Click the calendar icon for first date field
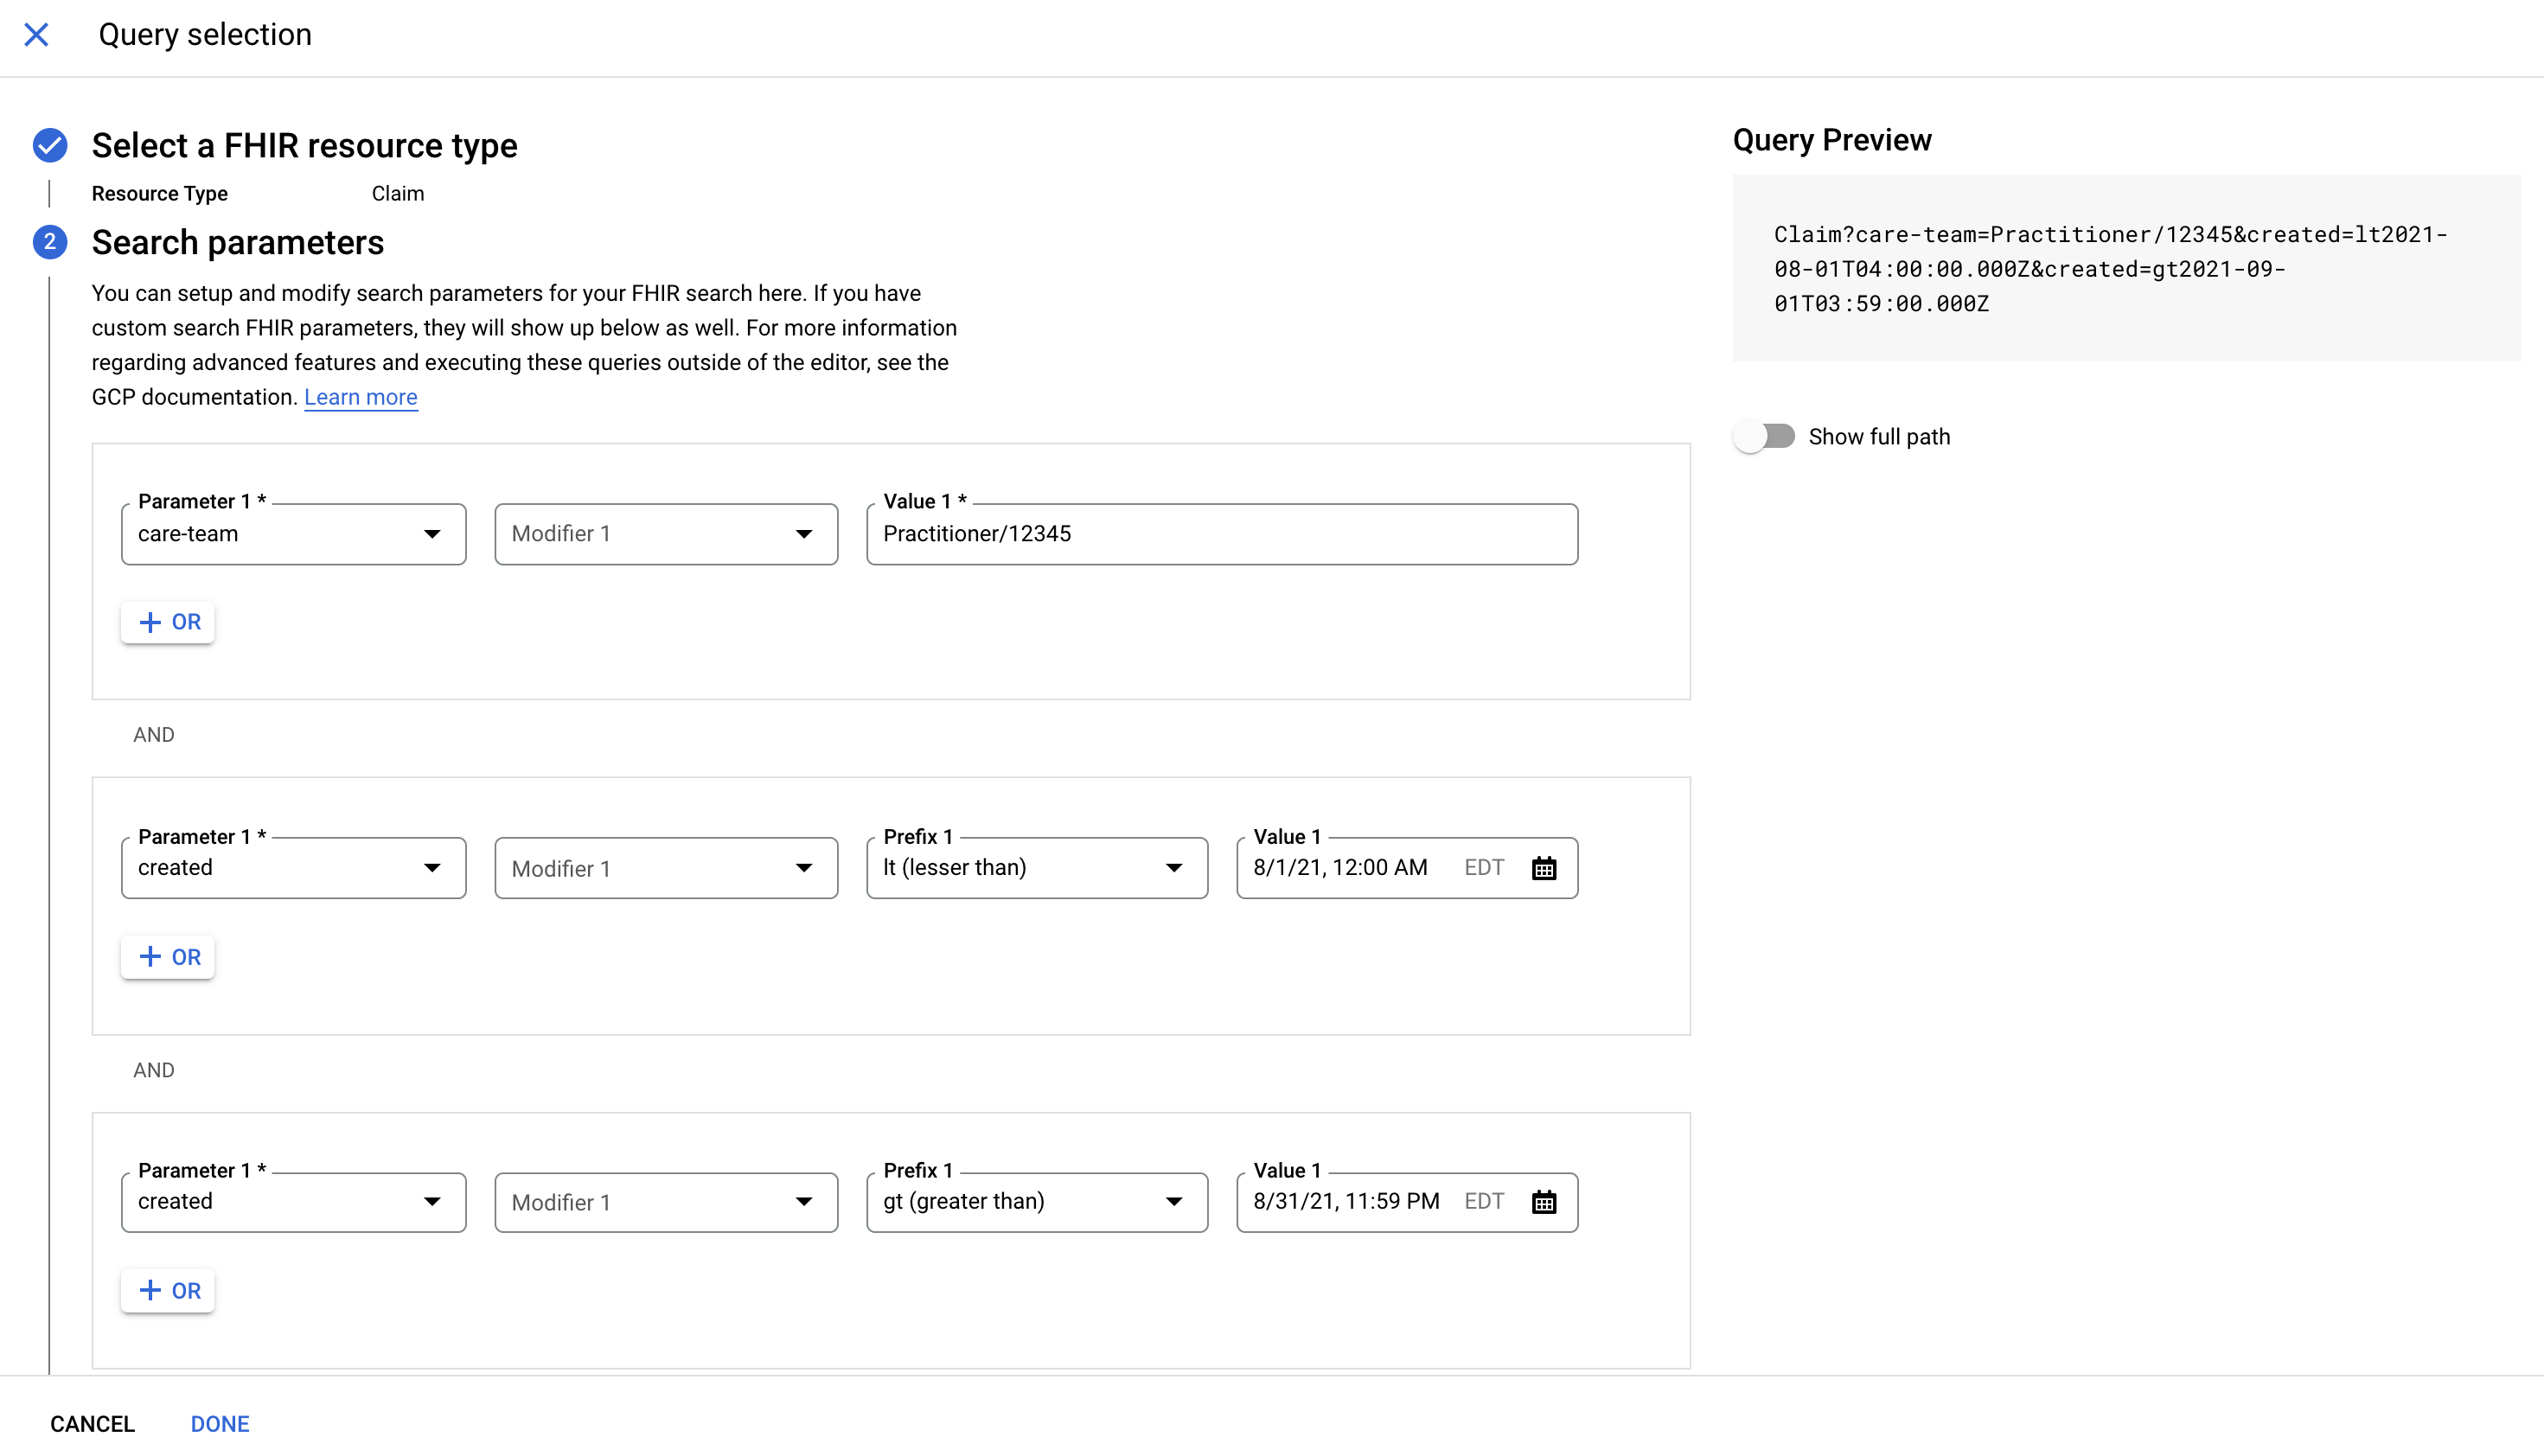The image size is (2544, 1456). tap(1543, 867)
